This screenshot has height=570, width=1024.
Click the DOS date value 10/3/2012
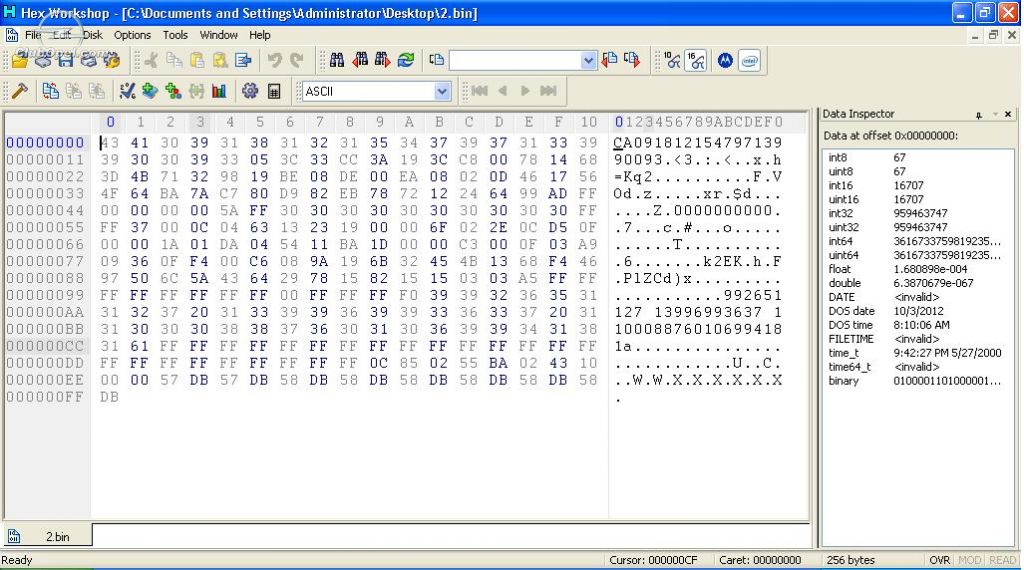click(x=918, y=311)
